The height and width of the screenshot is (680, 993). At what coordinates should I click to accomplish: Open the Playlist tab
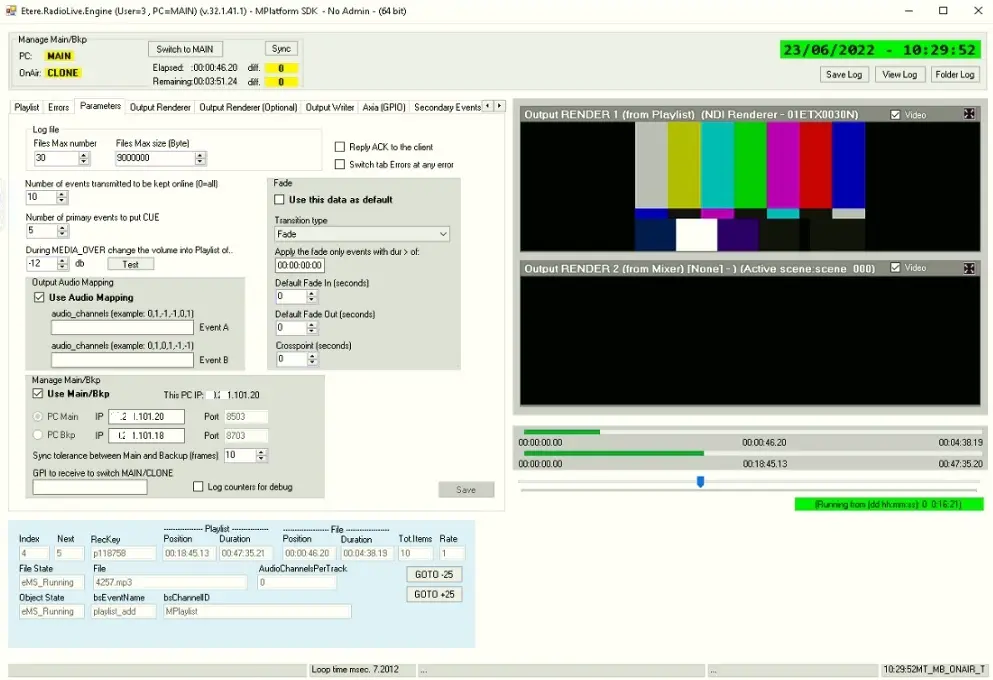[x=27, y=107]
